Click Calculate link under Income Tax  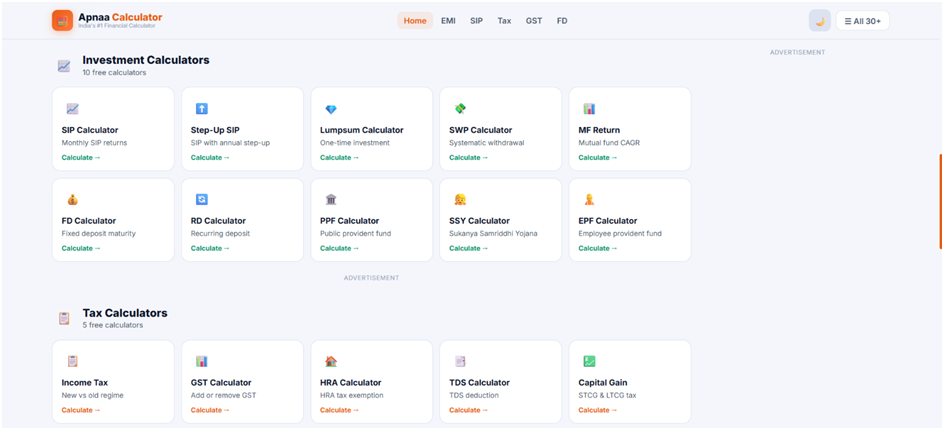[81, 410]
